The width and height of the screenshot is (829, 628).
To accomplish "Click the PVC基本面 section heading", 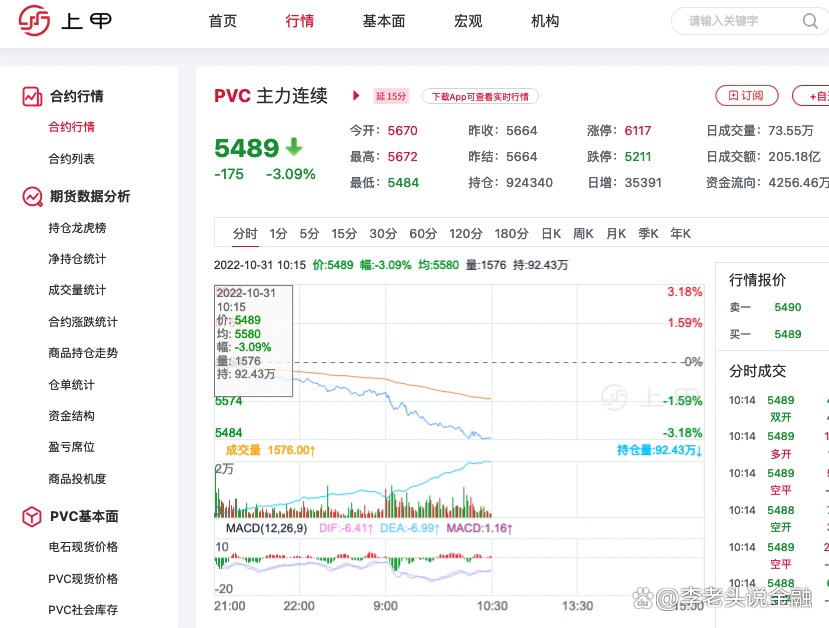I will (84, 516).
